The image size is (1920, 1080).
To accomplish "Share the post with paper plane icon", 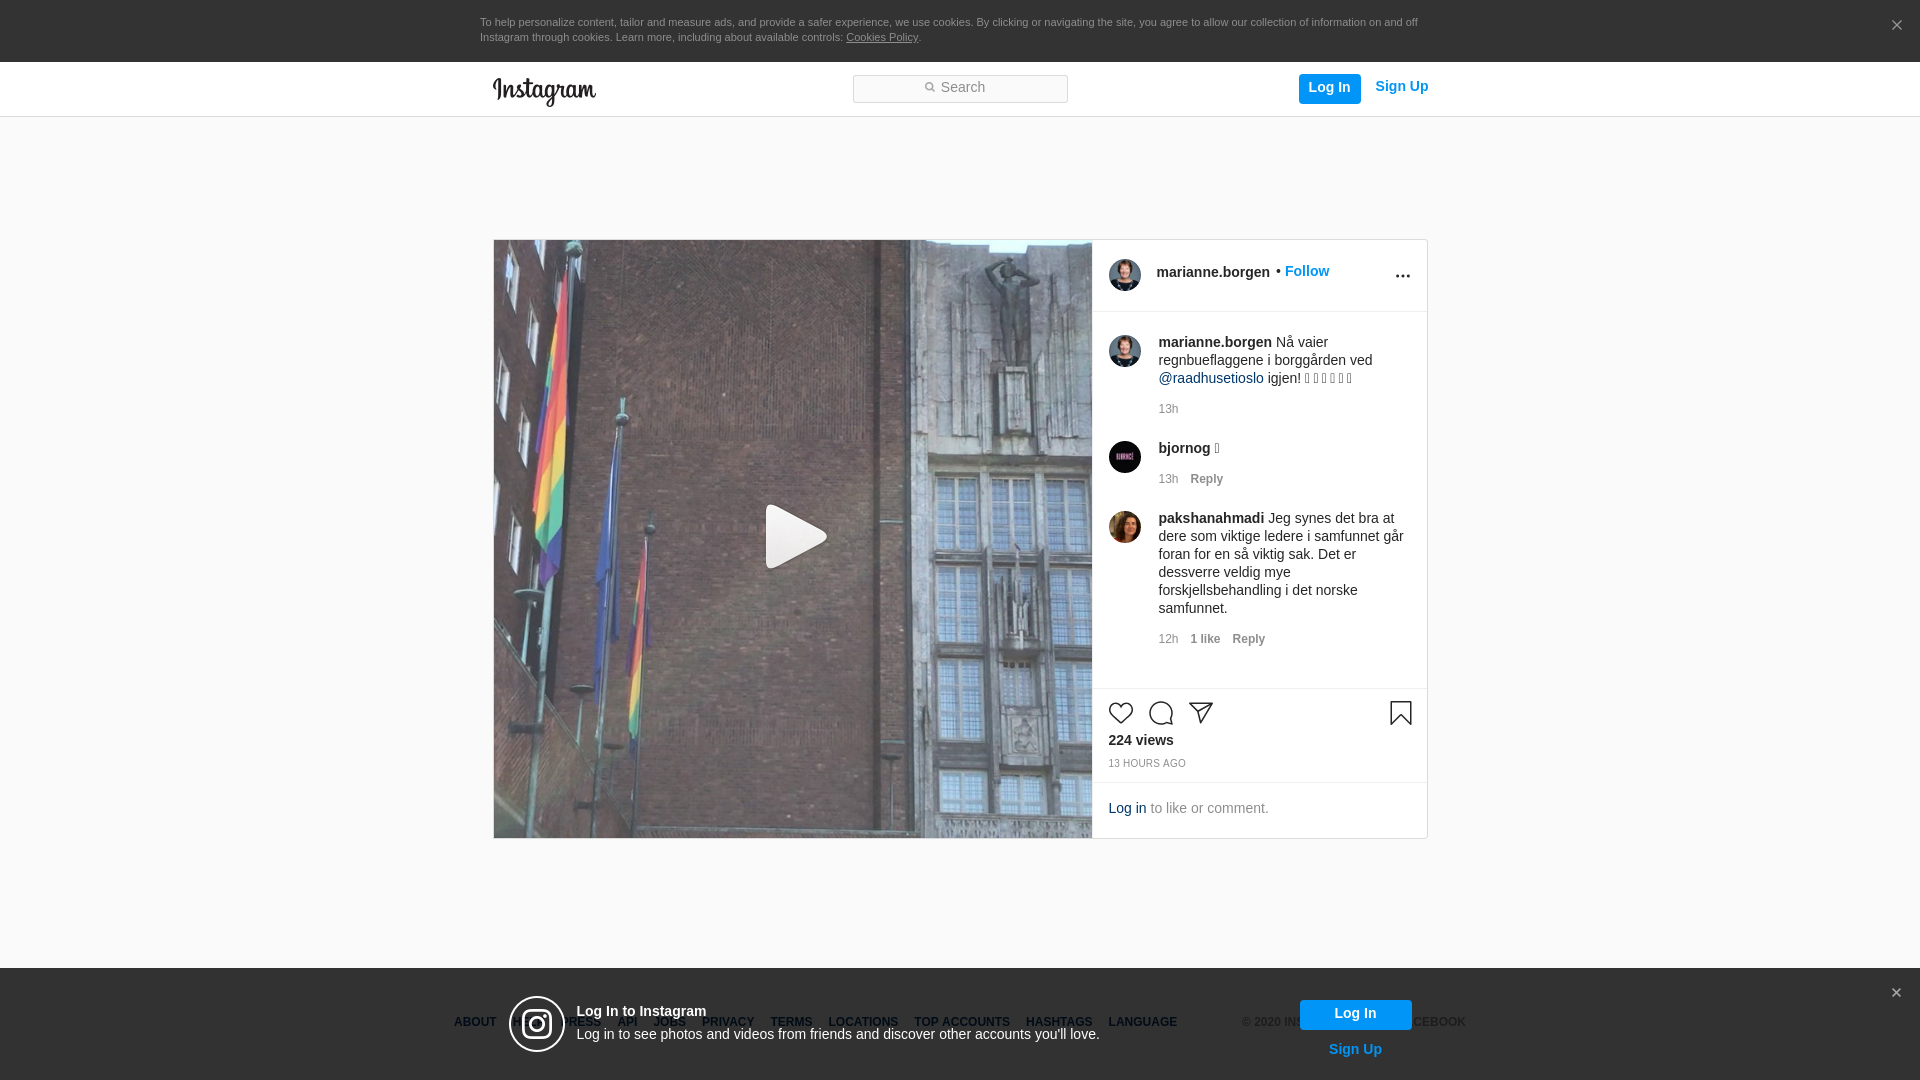I will point(1200,713).
